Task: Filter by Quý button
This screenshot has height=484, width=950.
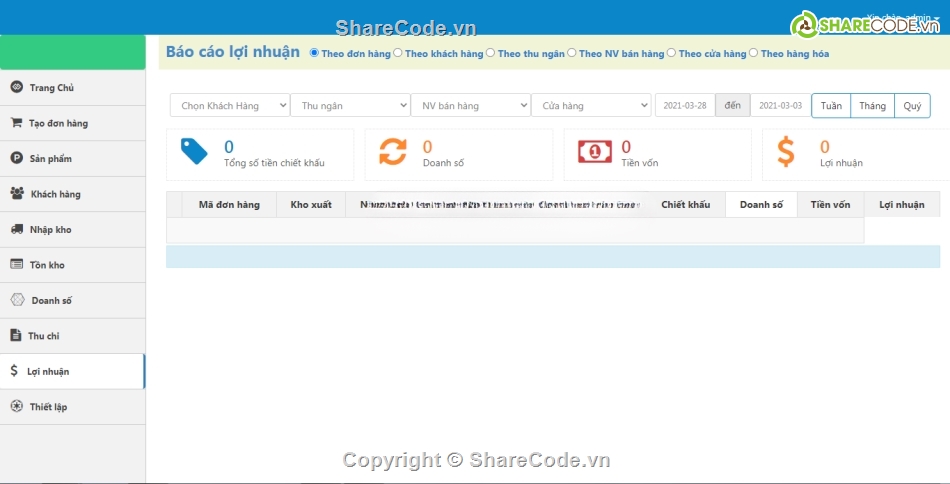Action: (x=912, y=105)
